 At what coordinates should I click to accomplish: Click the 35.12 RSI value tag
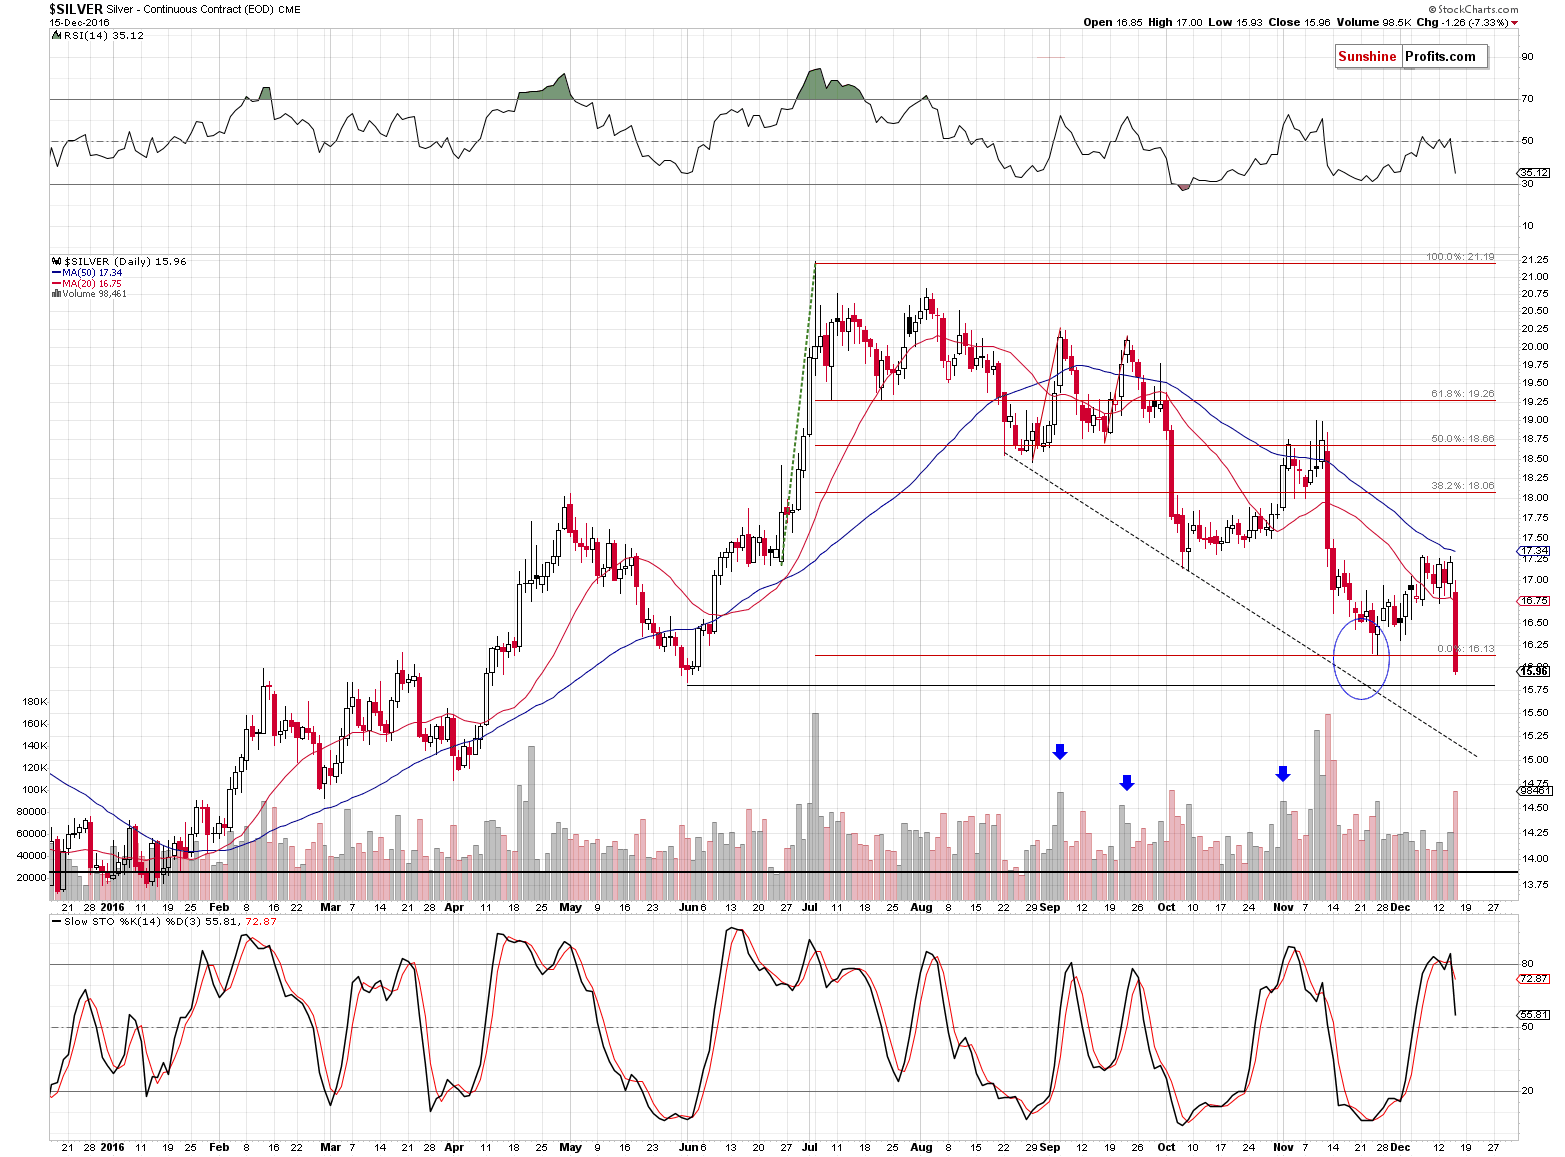1535,173
